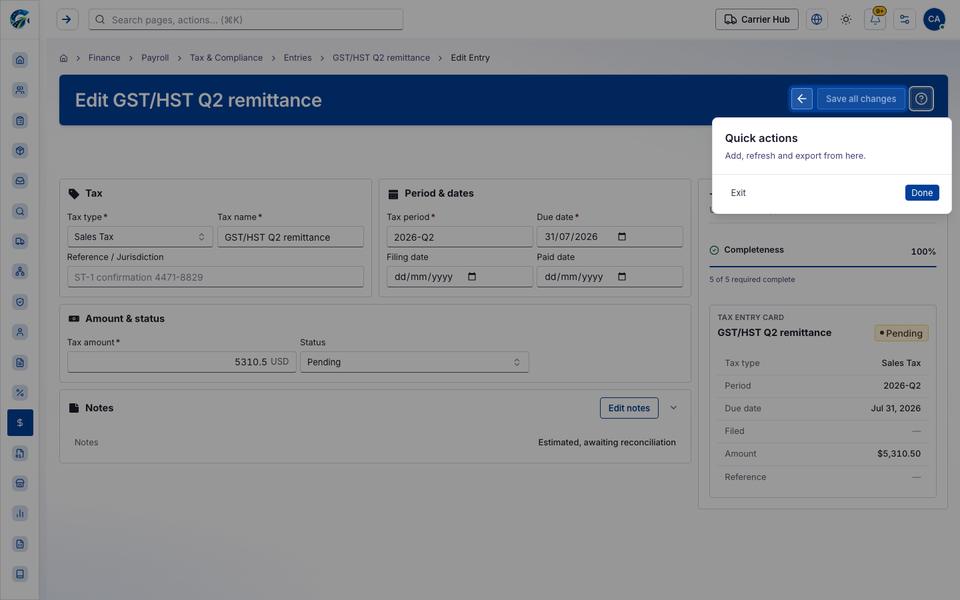The image size is (960, 600).
Task: Click the home icon in the breadcrumb
Action: [x=64, y=58]
